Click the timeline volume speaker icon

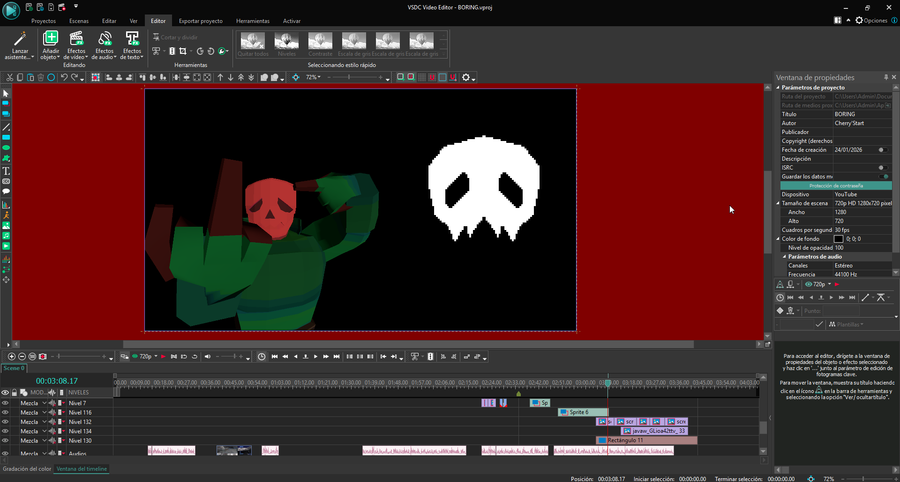click(207, 356)
